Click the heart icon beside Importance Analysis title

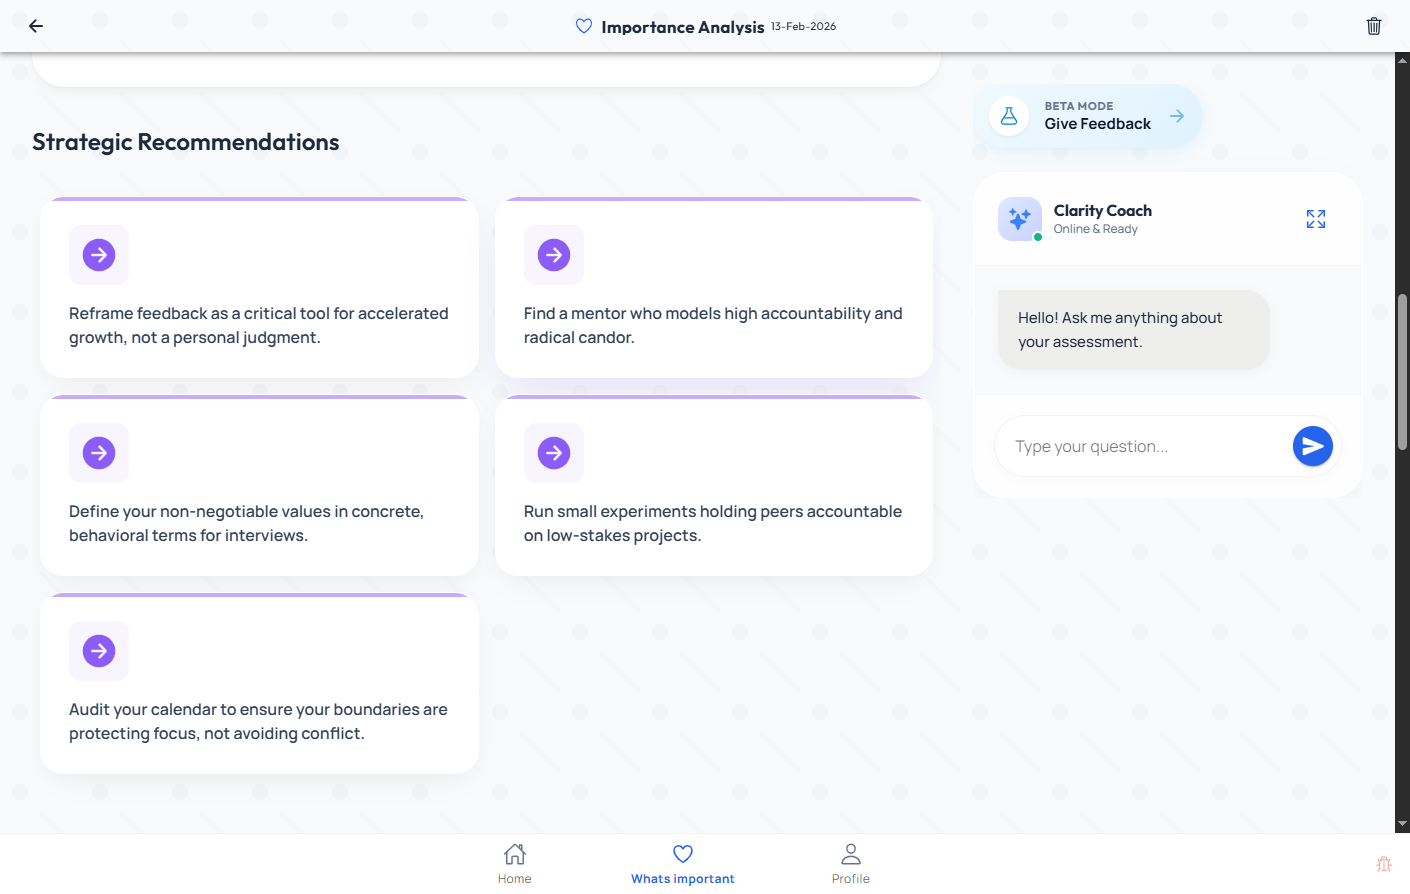(583, 26)
